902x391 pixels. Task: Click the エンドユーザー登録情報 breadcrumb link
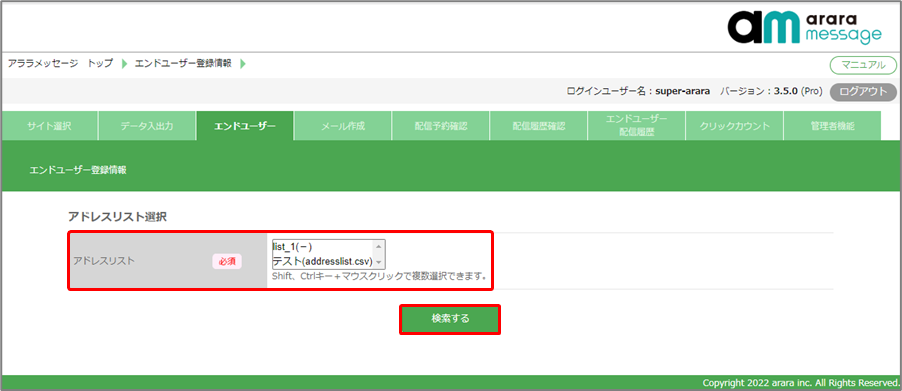click(x=183, y=63)
